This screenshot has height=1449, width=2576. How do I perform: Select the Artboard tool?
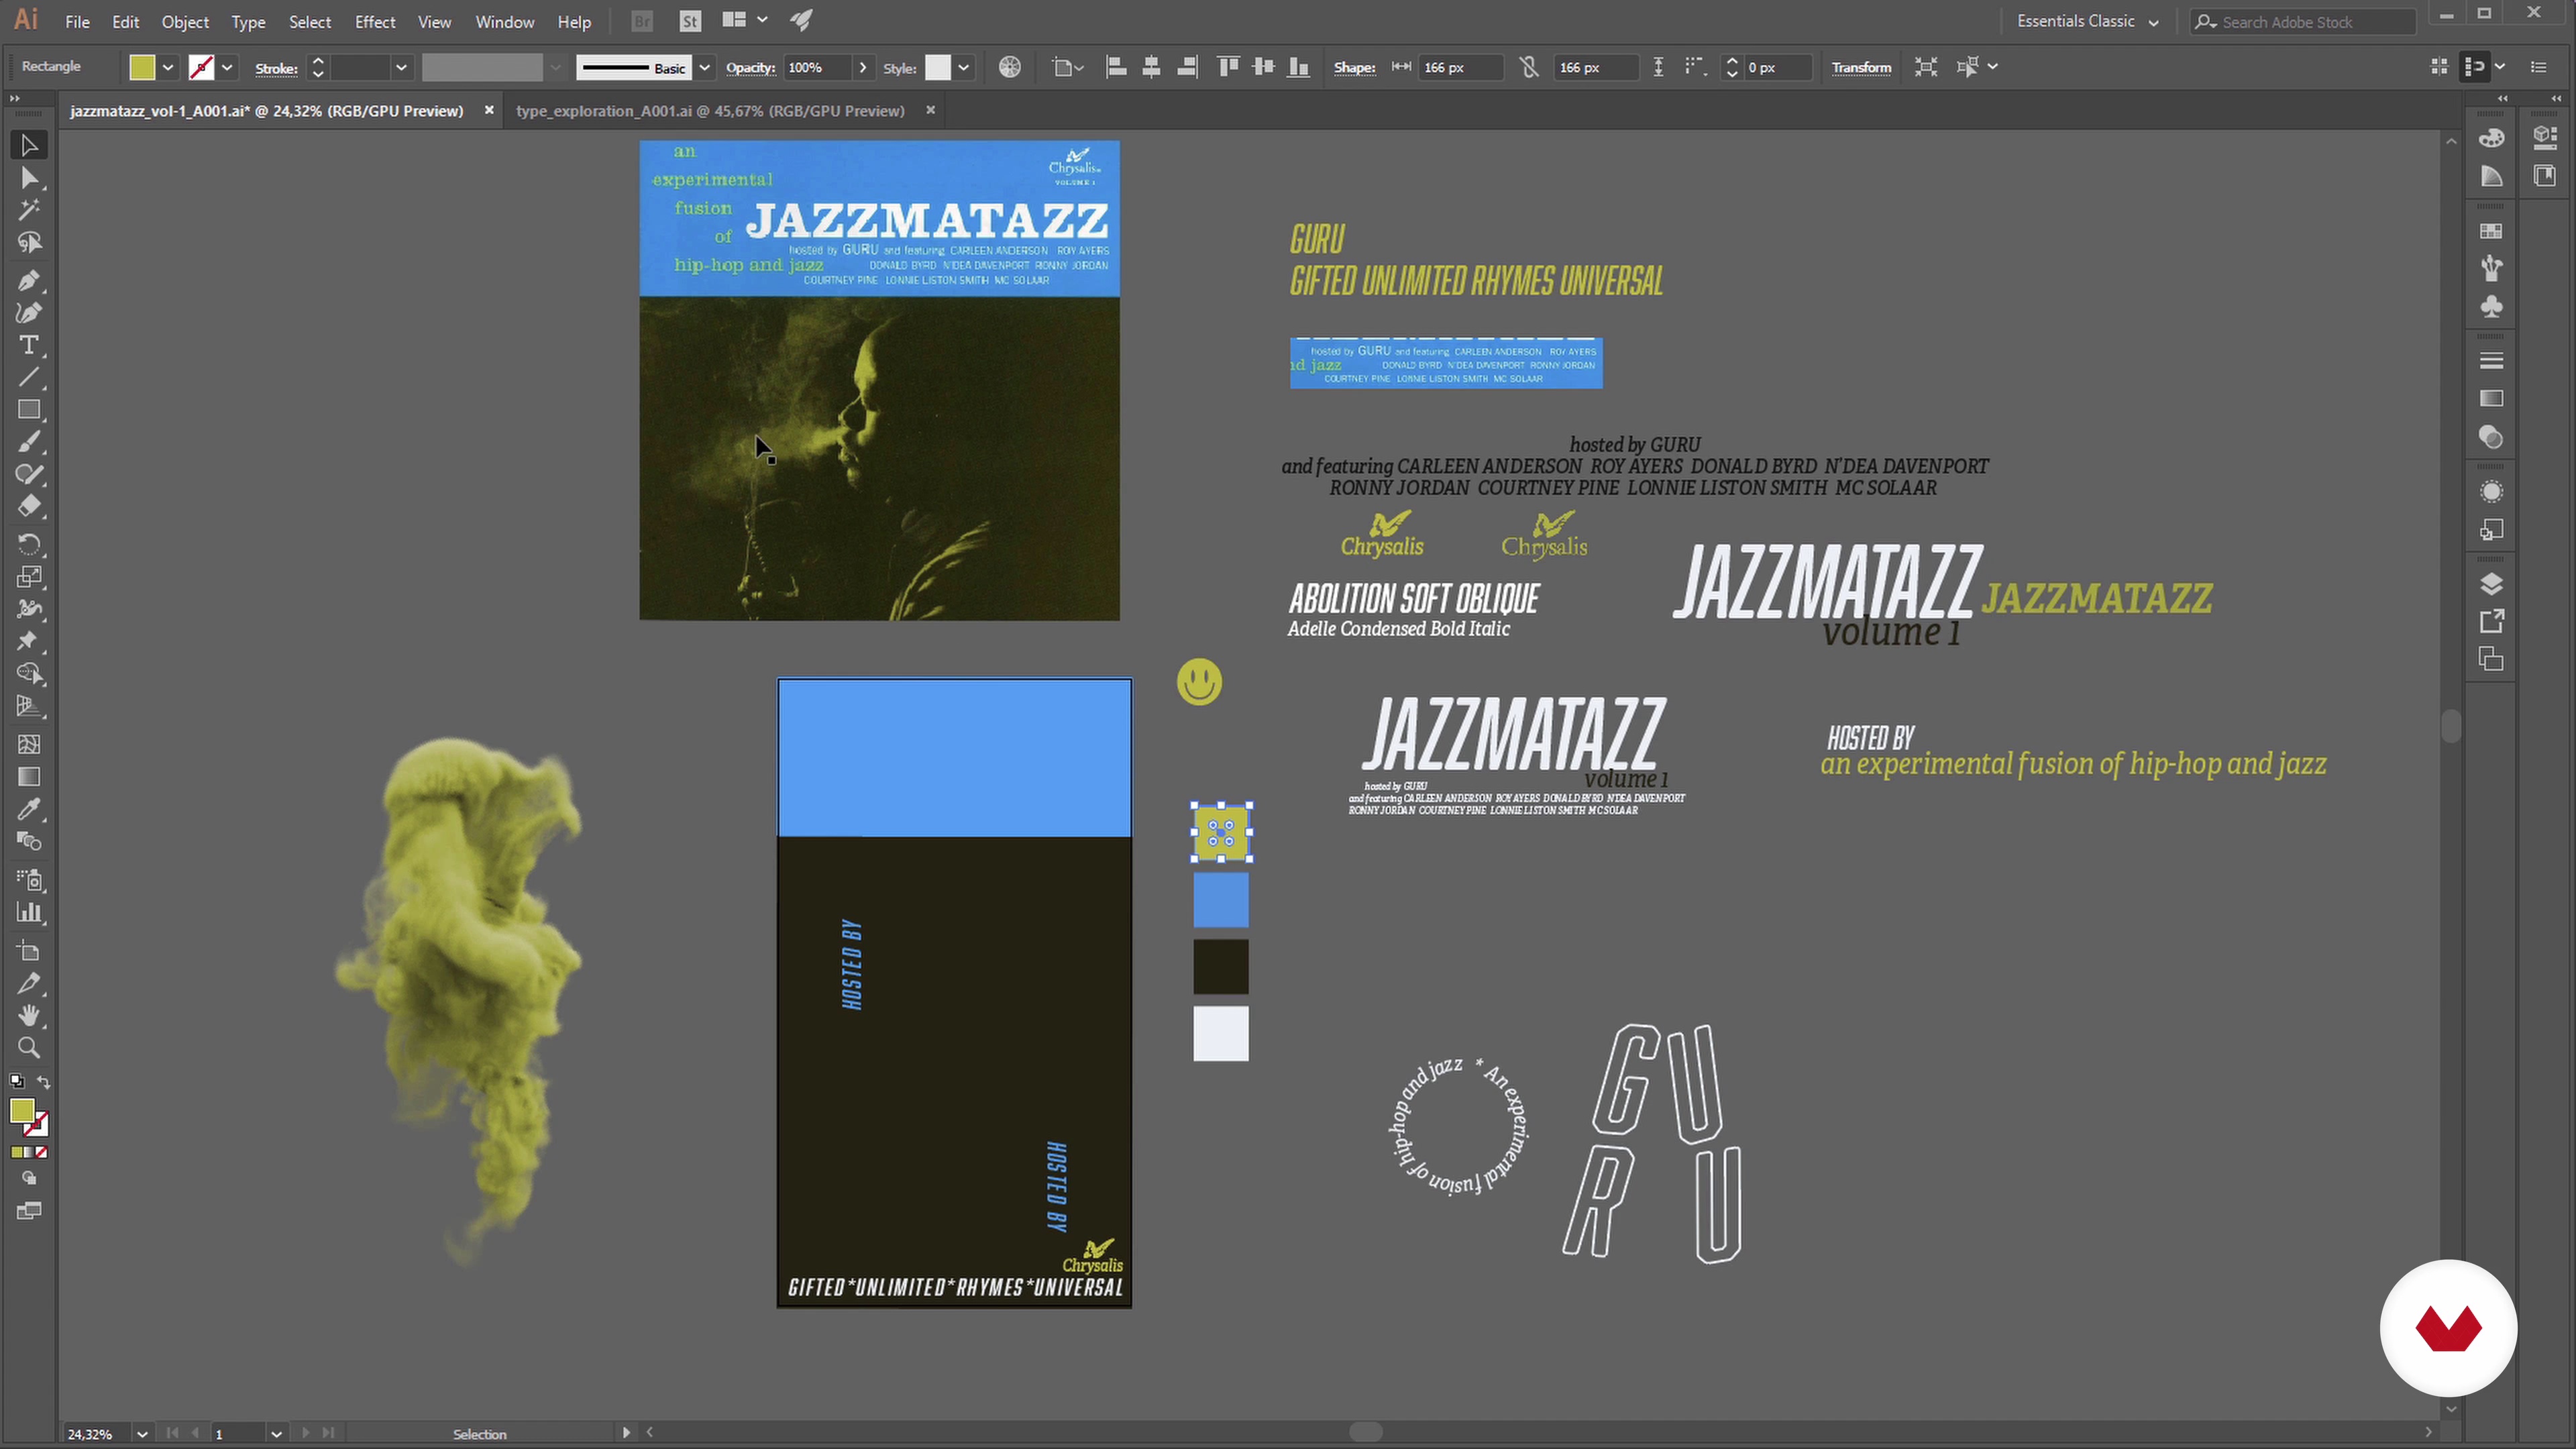click(x=29, y=951)
